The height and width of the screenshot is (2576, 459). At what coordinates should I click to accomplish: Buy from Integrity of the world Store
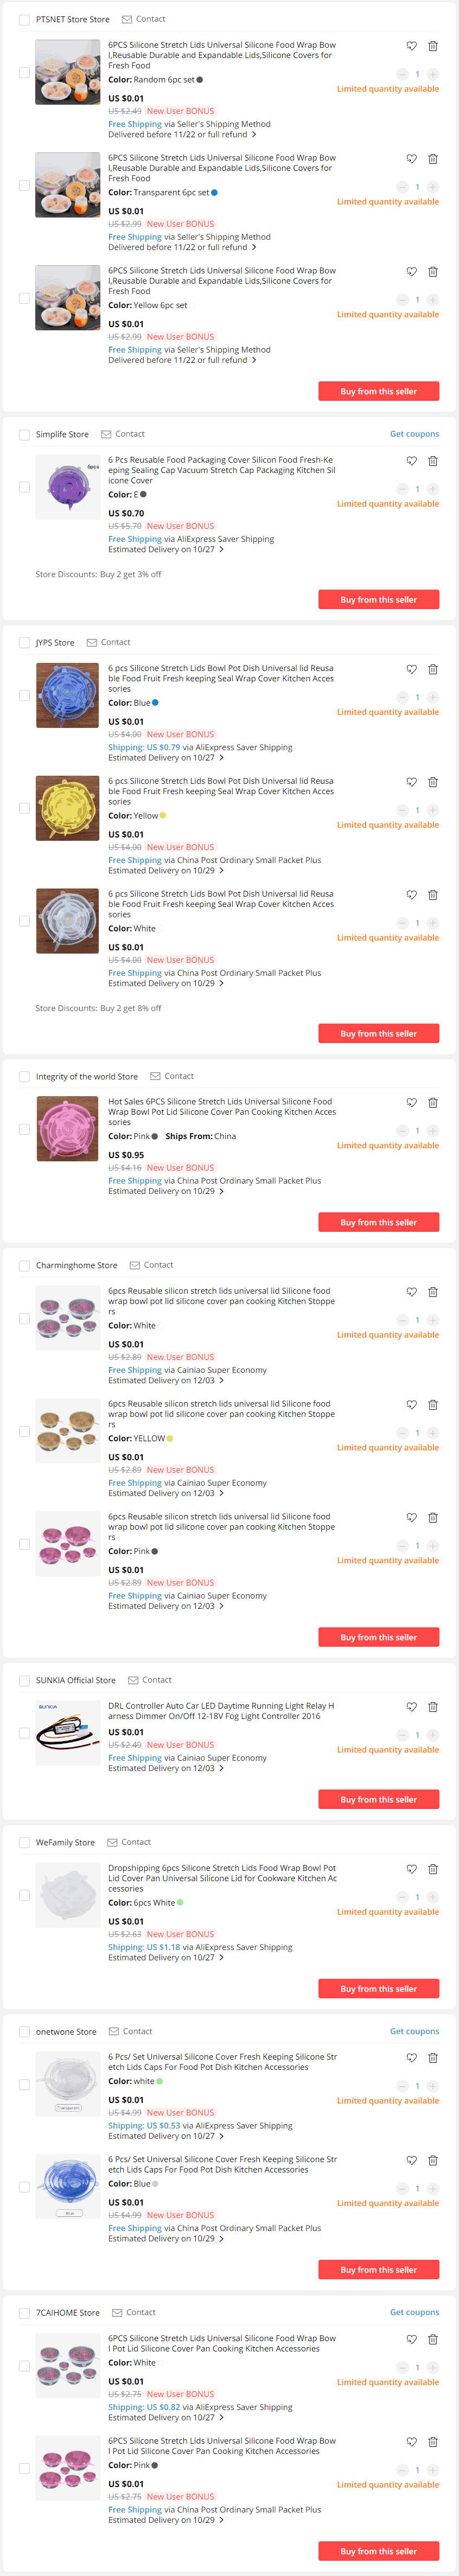pyautogui.click(x=378, y=1222)
